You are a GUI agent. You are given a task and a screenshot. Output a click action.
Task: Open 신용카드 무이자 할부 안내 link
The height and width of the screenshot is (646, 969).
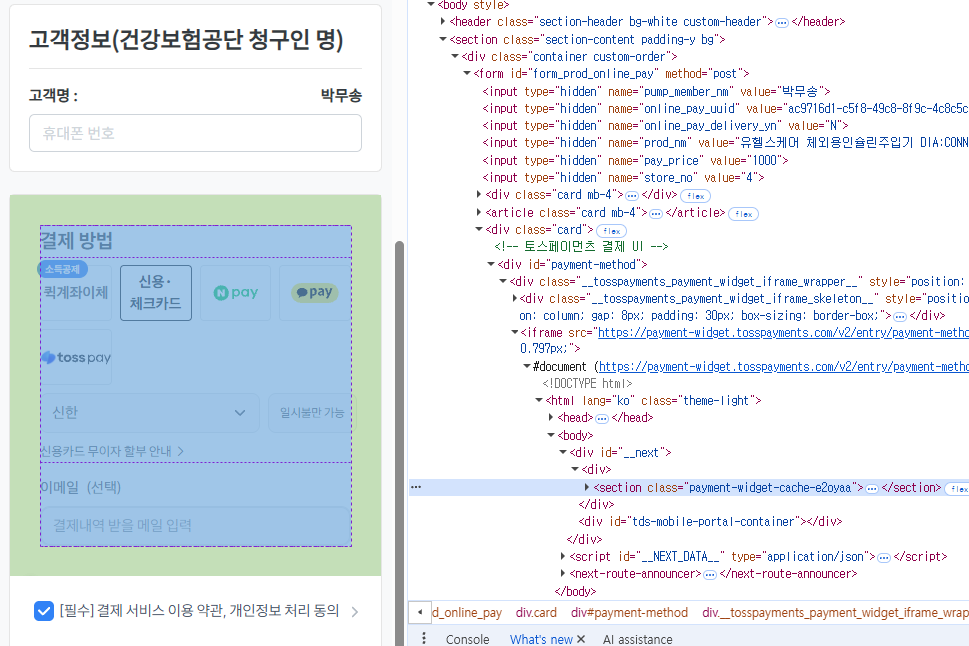coord(112,451)
